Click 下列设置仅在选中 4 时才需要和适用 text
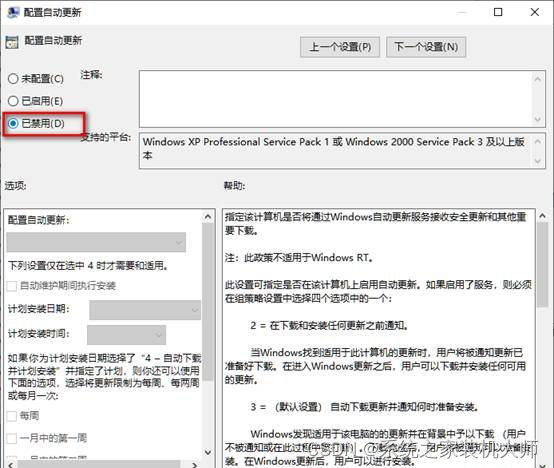Image resolution: width=554 pixels, height=468 pixels. [x=88, y=266]
